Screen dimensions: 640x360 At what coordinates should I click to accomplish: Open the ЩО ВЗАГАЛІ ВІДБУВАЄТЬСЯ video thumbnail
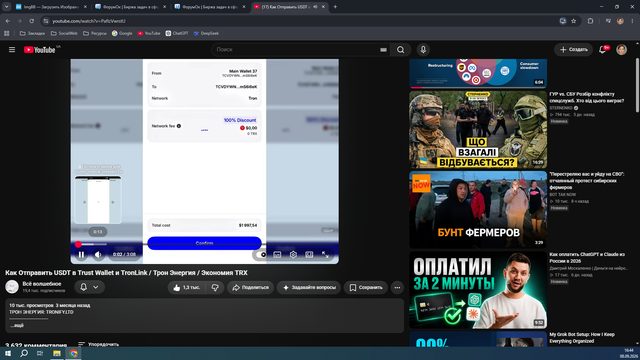478,129
